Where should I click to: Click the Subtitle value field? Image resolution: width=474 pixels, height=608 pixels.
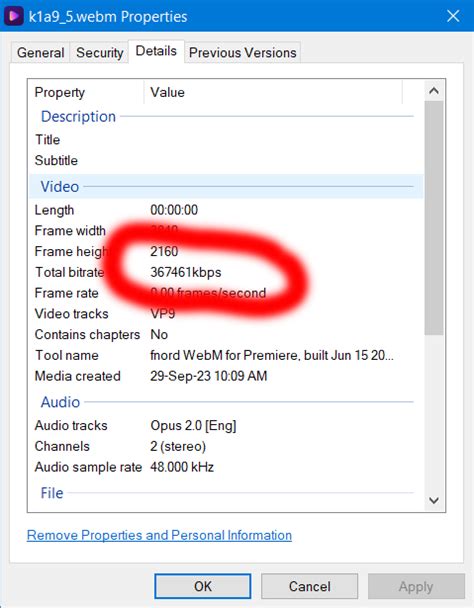tap(285, 161)
